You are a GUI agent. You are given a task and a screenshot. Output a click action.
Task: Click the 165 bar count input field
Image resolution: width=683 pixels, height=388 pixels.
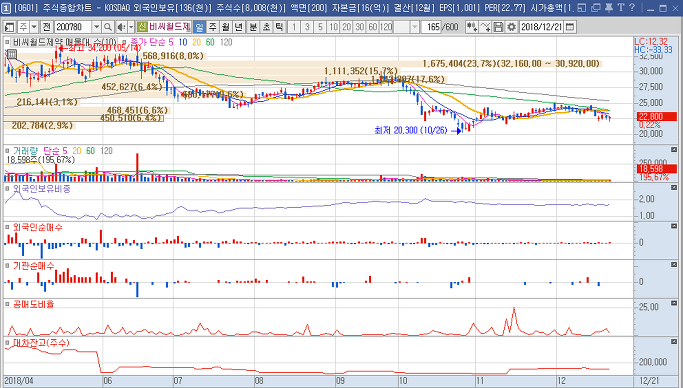tap(431, 27)
